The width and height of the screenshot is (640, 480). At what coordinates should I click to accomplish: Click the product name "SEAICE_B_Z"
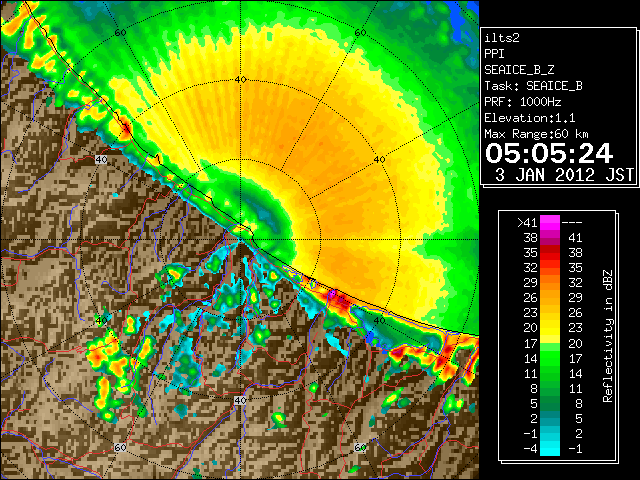[519, 70]
